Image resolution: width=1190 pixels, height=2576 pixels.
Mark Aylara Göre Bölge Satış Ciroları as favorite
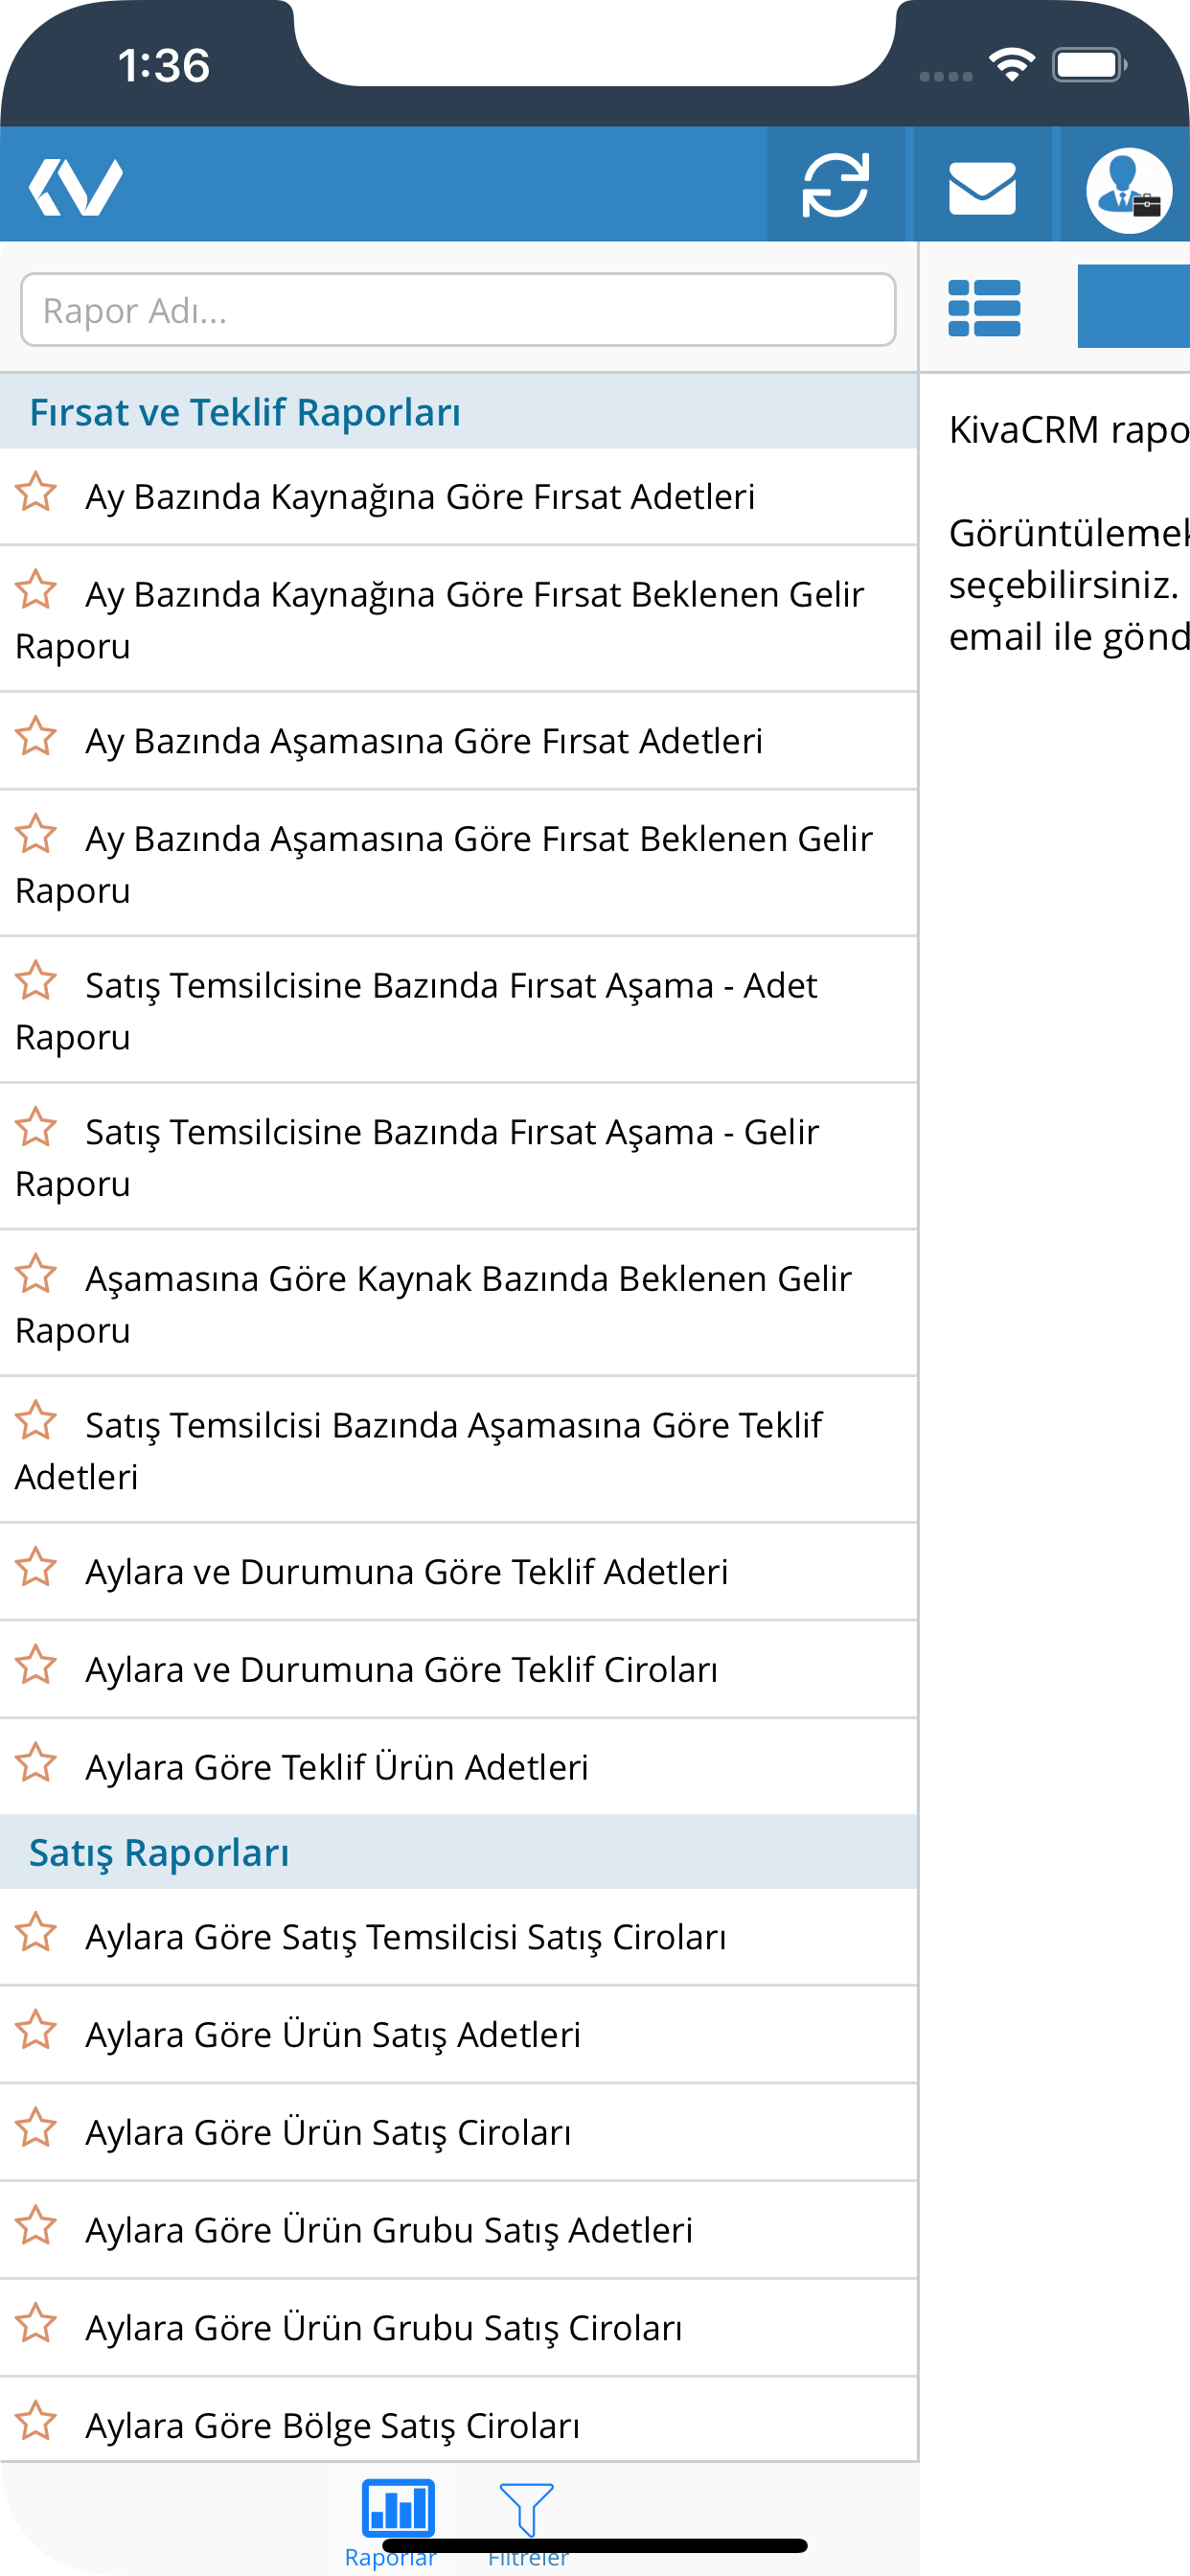click(x=36, y=2420)
